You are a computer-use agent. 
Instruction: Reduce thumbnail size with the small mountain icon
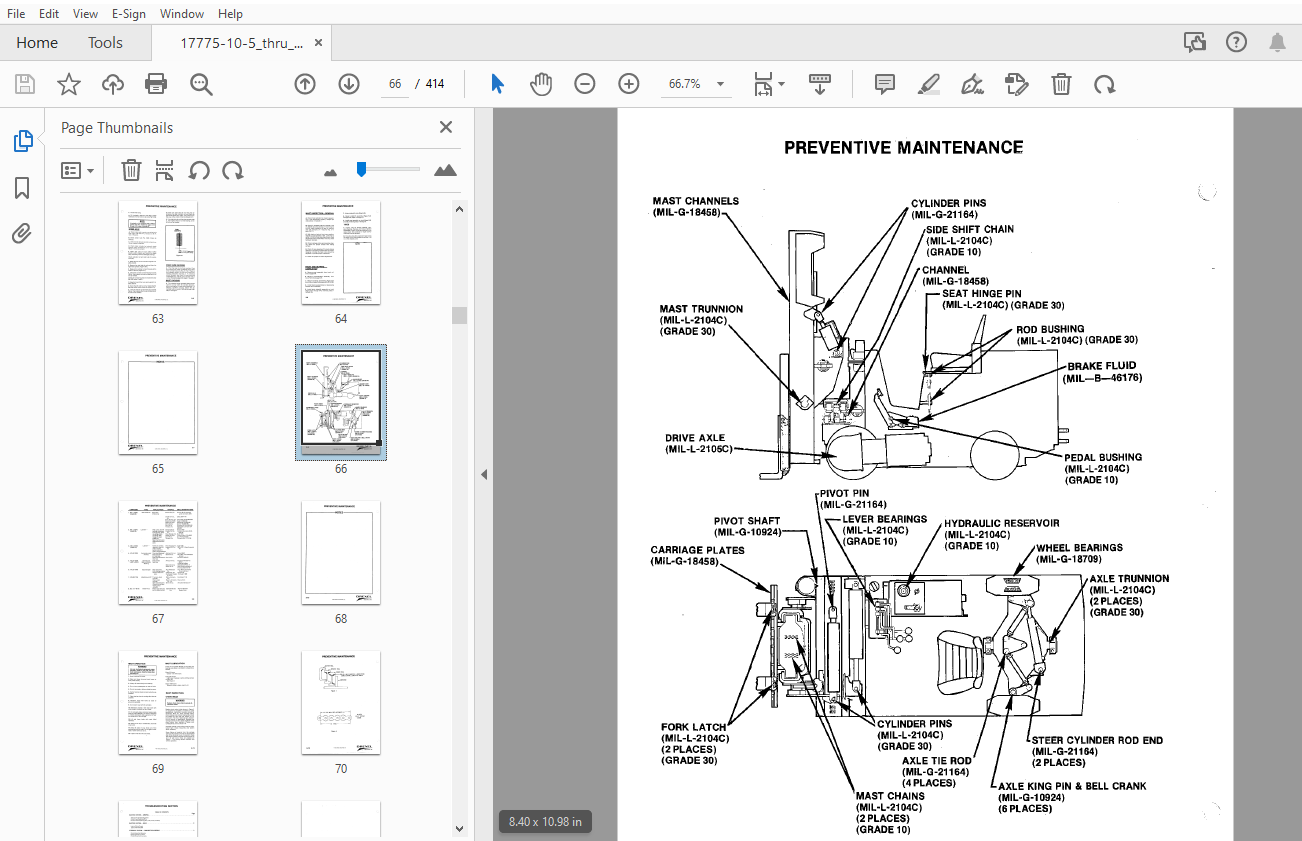331,172
